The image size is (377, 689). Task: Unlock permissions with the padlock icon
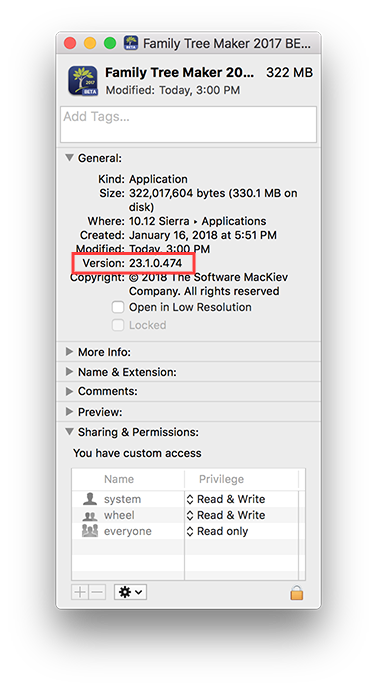(297, 592)
